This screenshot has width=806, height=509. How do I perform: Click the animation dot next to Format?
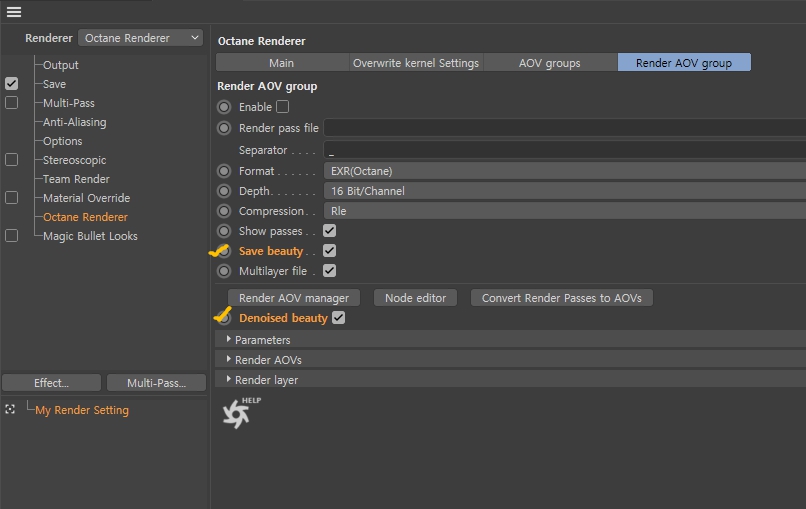pyautogui.click(x=224, y=171)
